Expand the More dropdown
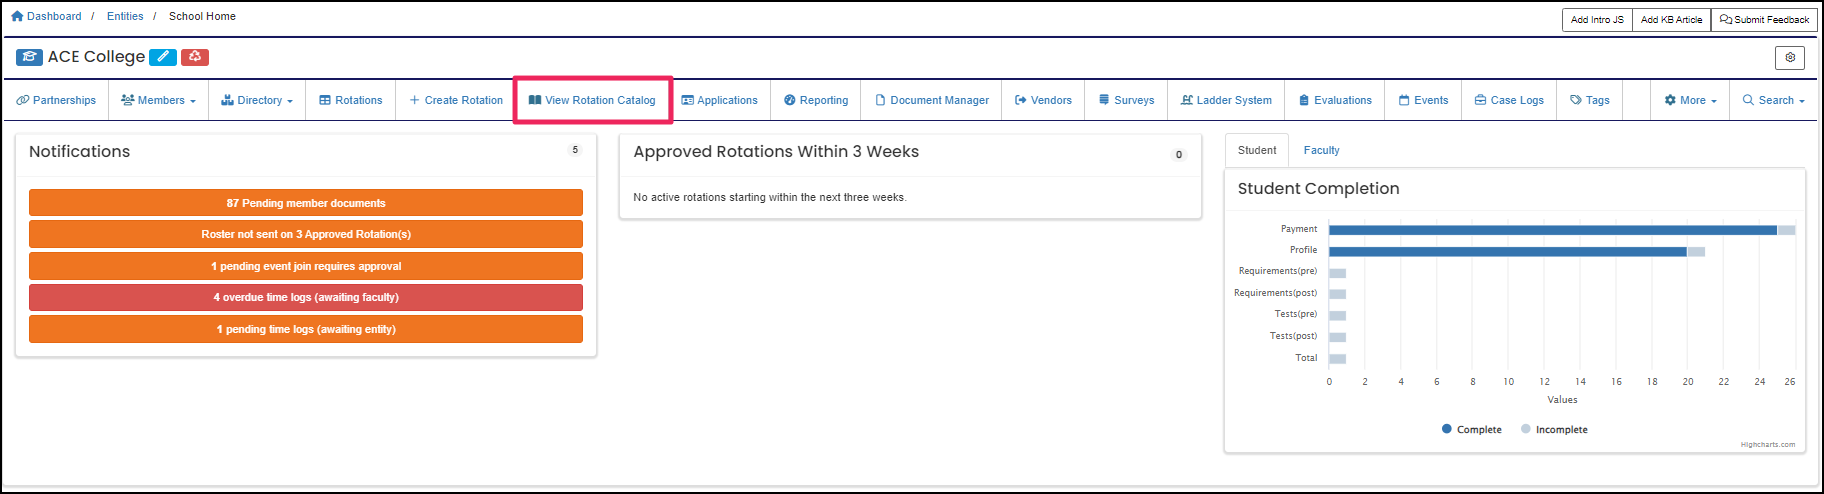1824x494 pixels. pos(1690,100)
